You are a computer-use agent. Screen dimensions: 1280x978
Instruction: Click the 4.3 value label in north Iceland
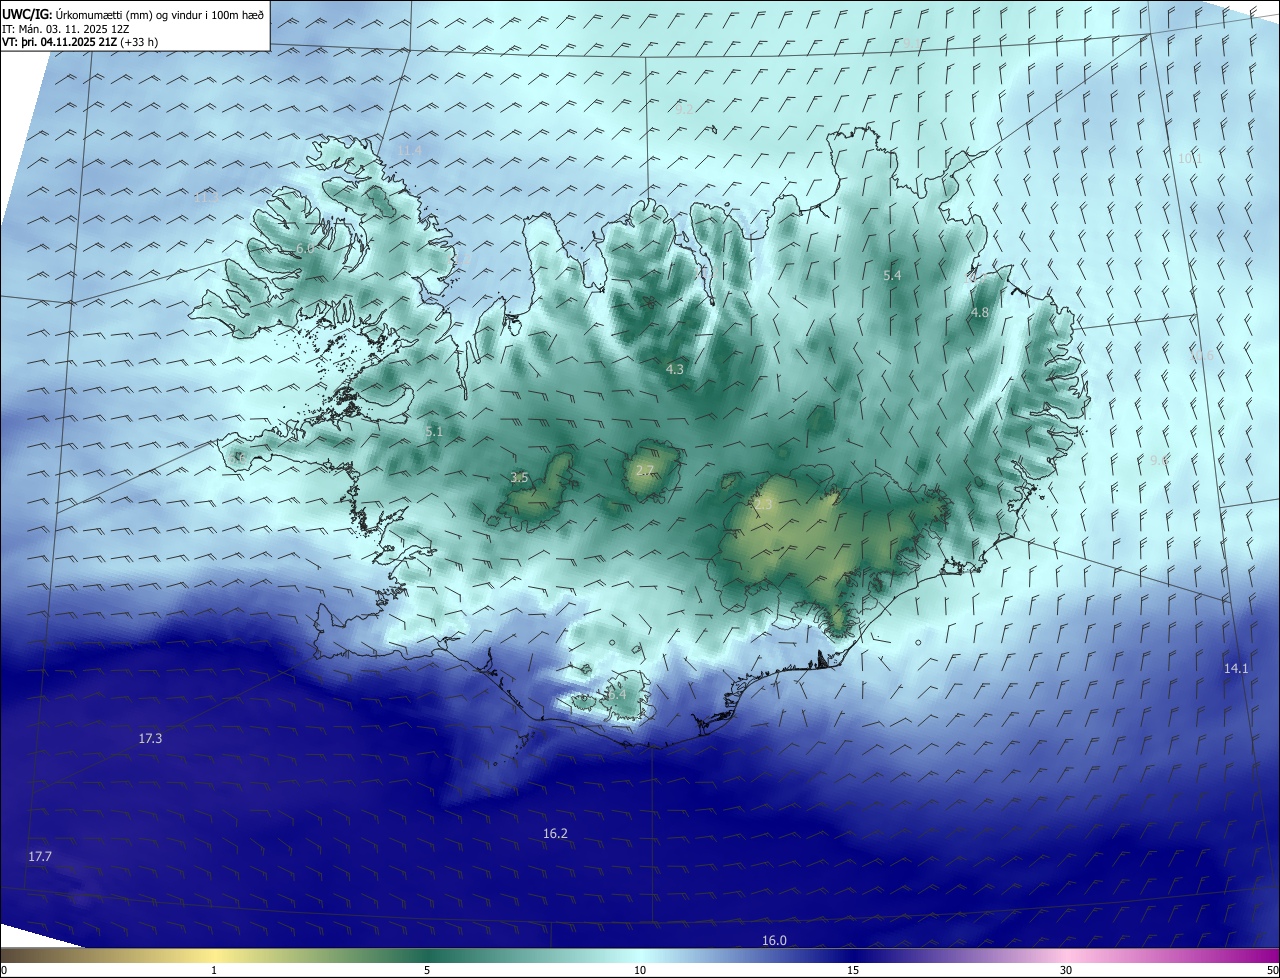tap(675, 370)
